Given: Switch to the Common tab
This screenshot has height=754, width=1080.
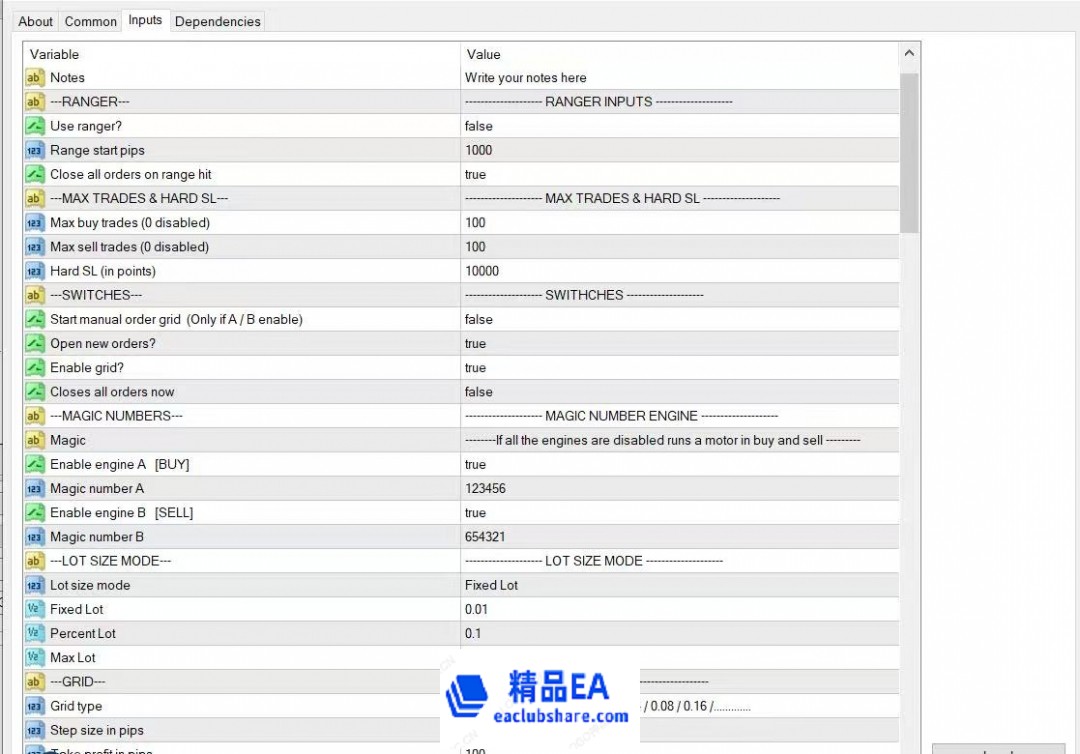Looking at the screenshot, I should (91, 21).
